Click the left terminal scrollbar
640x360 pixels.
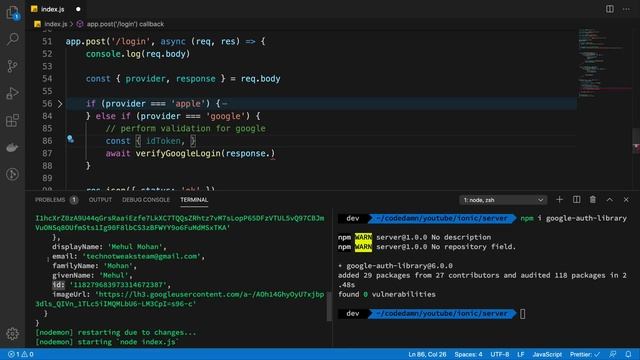point(329,306)
